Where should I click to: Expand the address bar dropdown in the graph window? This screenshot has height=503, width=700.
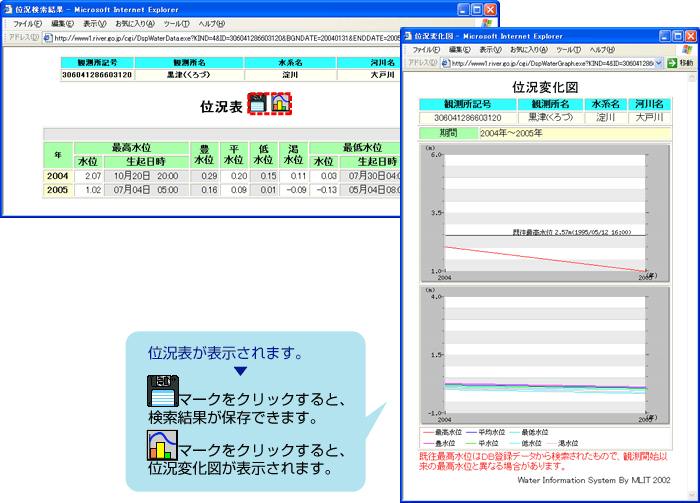[658, 63]
